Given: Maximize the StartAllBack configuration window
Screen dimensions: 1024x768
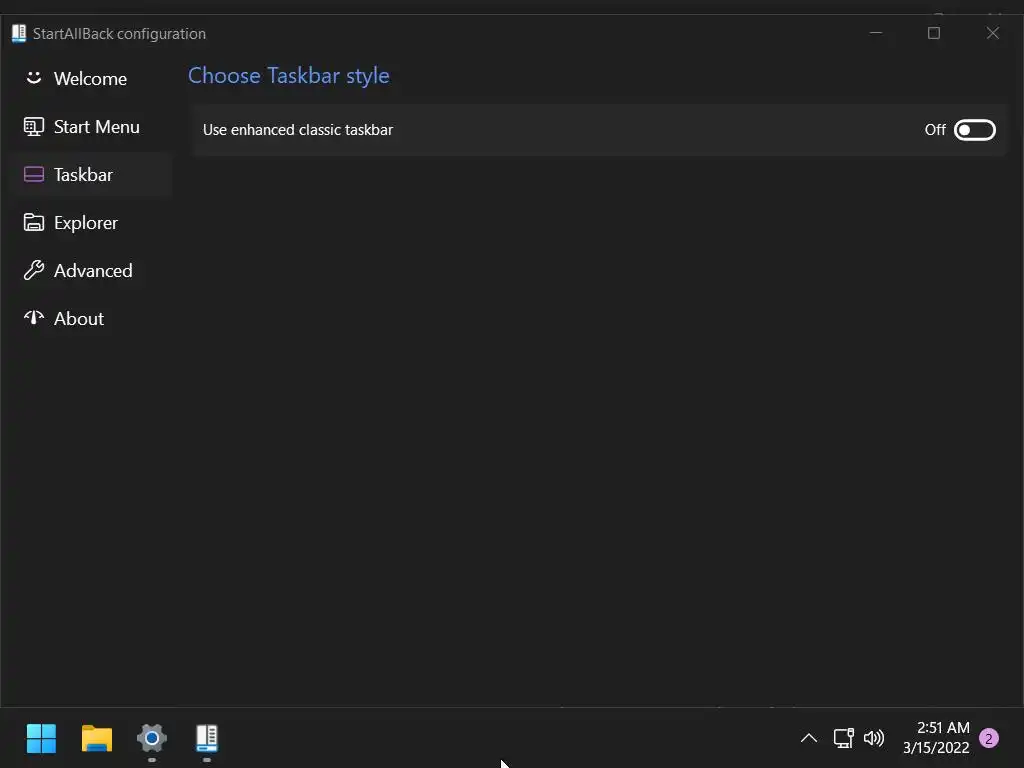Looking at the screenshot, I should 934,33.
